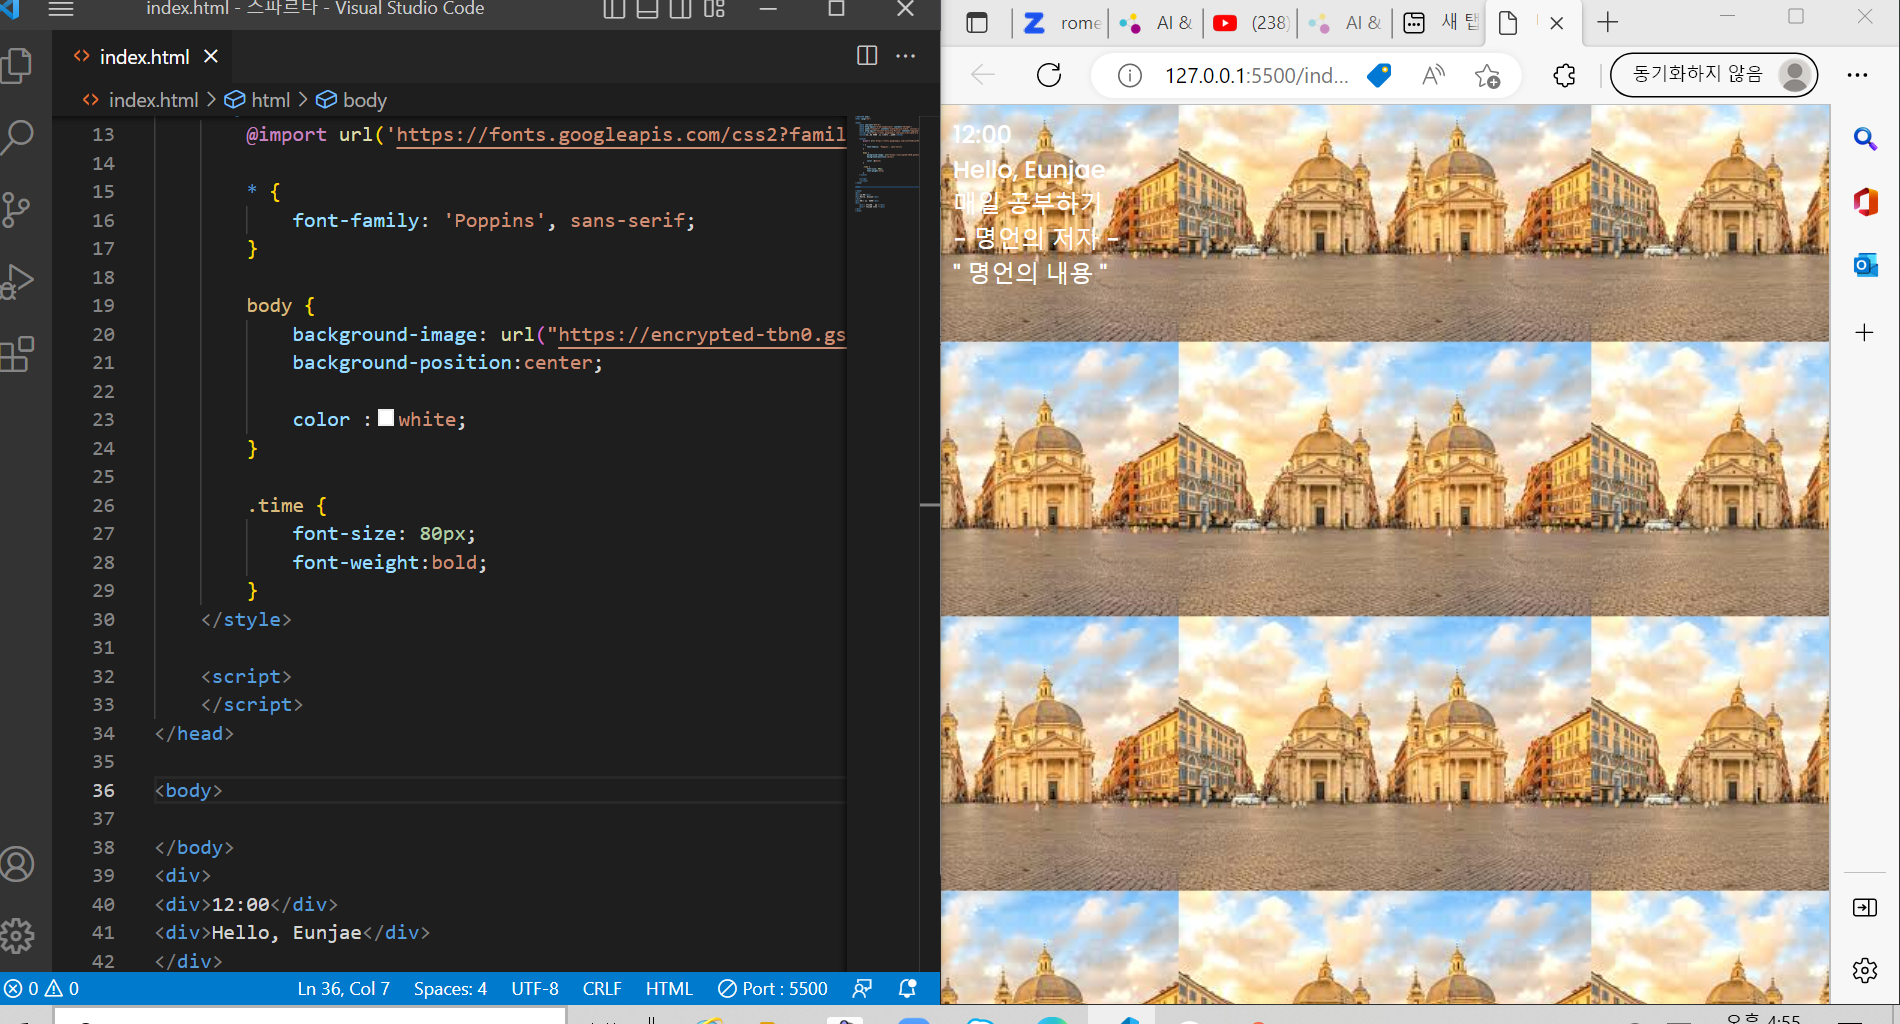Screen dimensions: 1900x1024
Task: Toggle the bottom panel layout
Action: [x=647, y=9]
